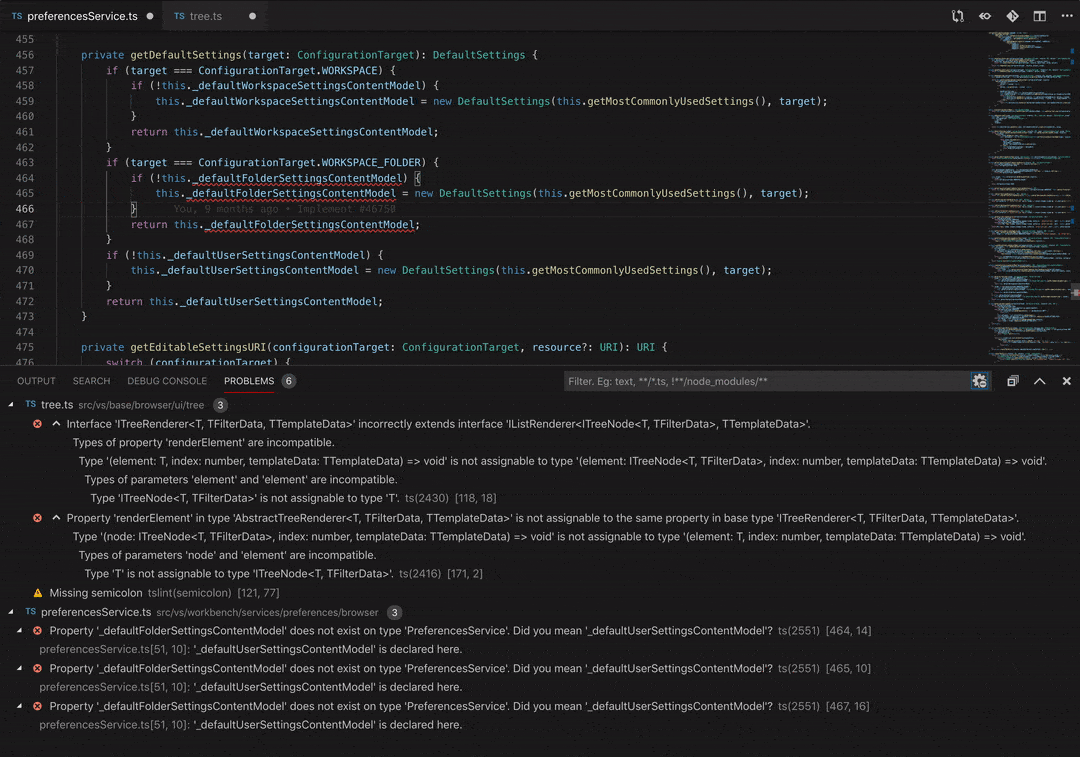Image resolution: width=1080 pixels, height=757 pixels.
Task: Open the git file history diamond icon
Action: coord(1012,16)
